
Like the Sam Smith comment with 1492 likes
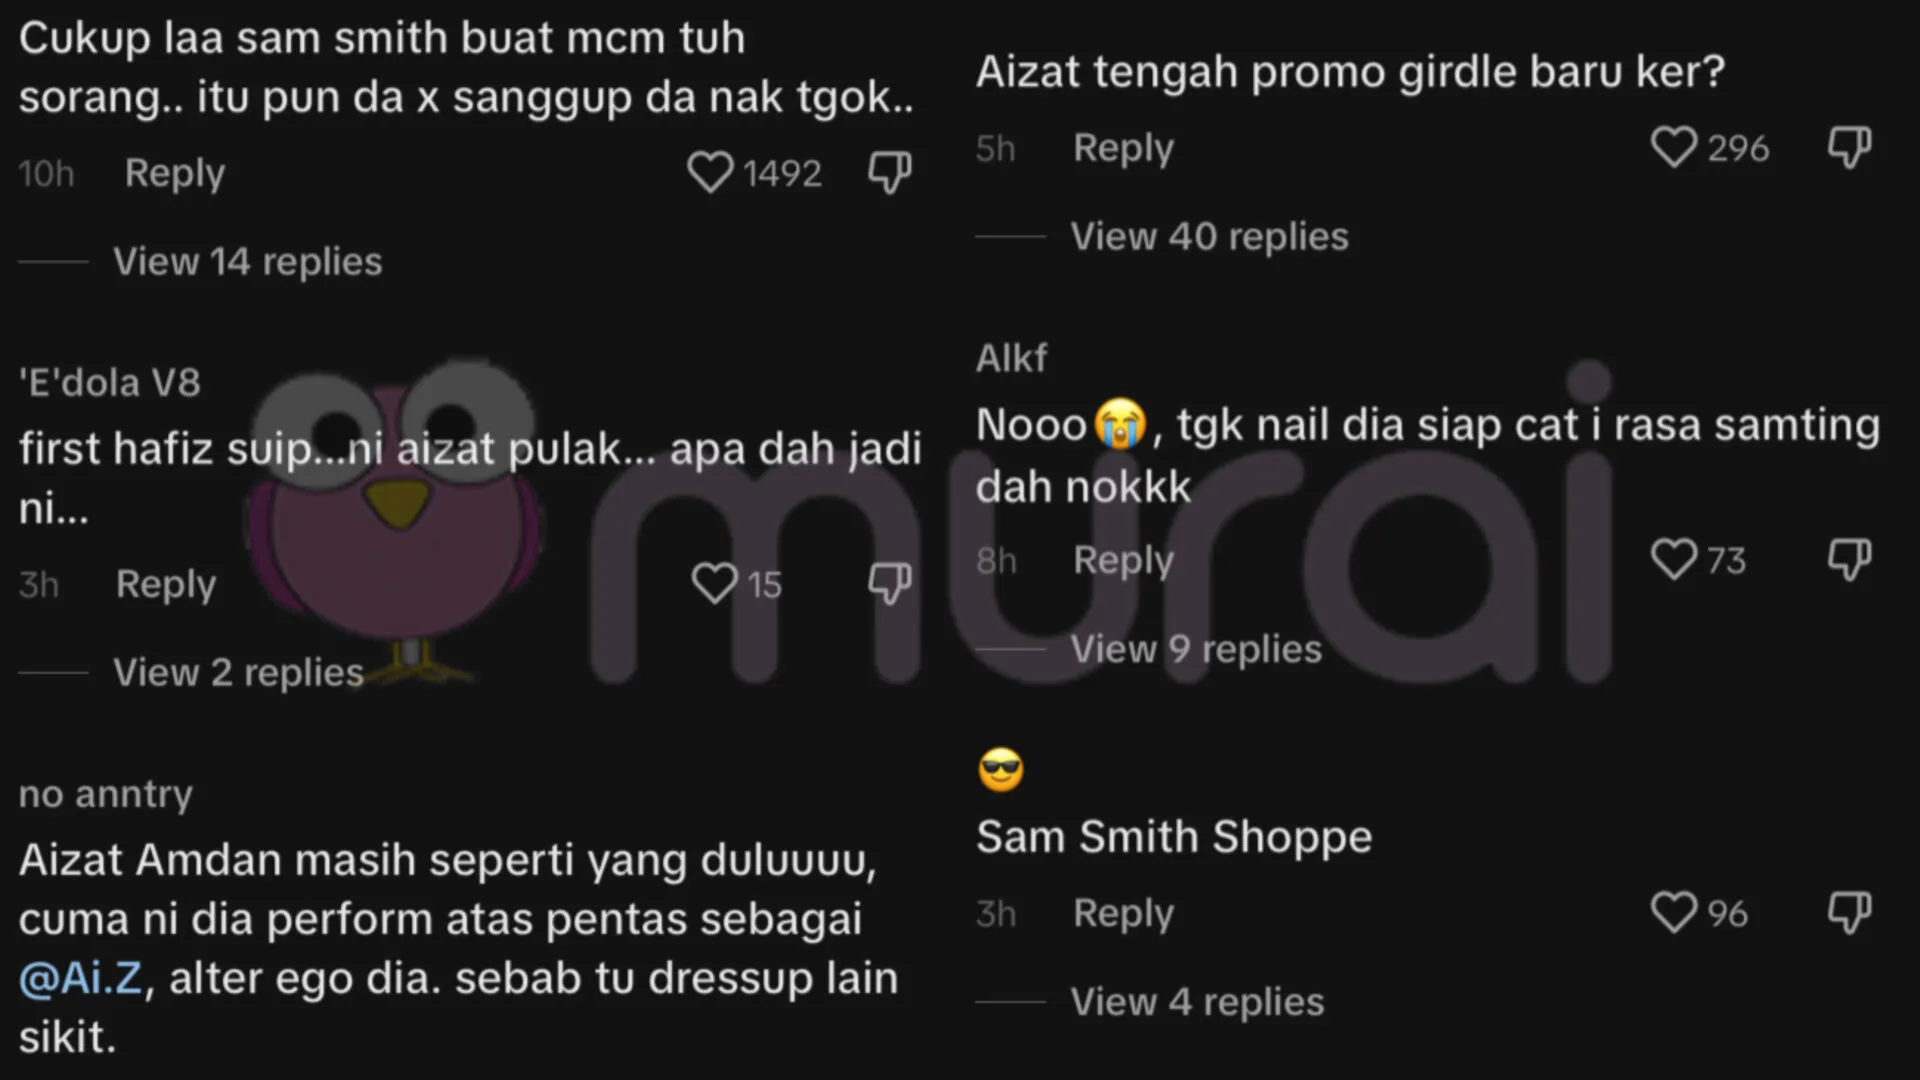point(710,173)
